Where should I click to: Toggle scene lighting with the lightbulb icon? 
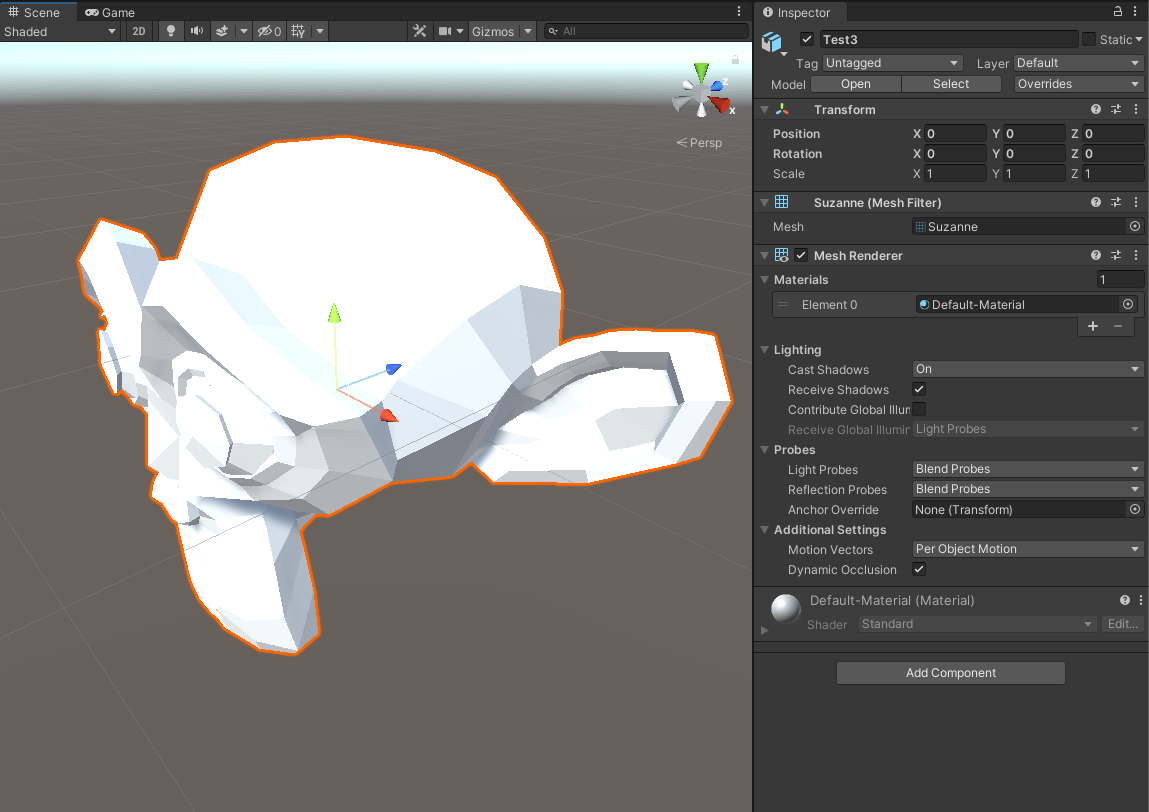click(x=170, y=31)
